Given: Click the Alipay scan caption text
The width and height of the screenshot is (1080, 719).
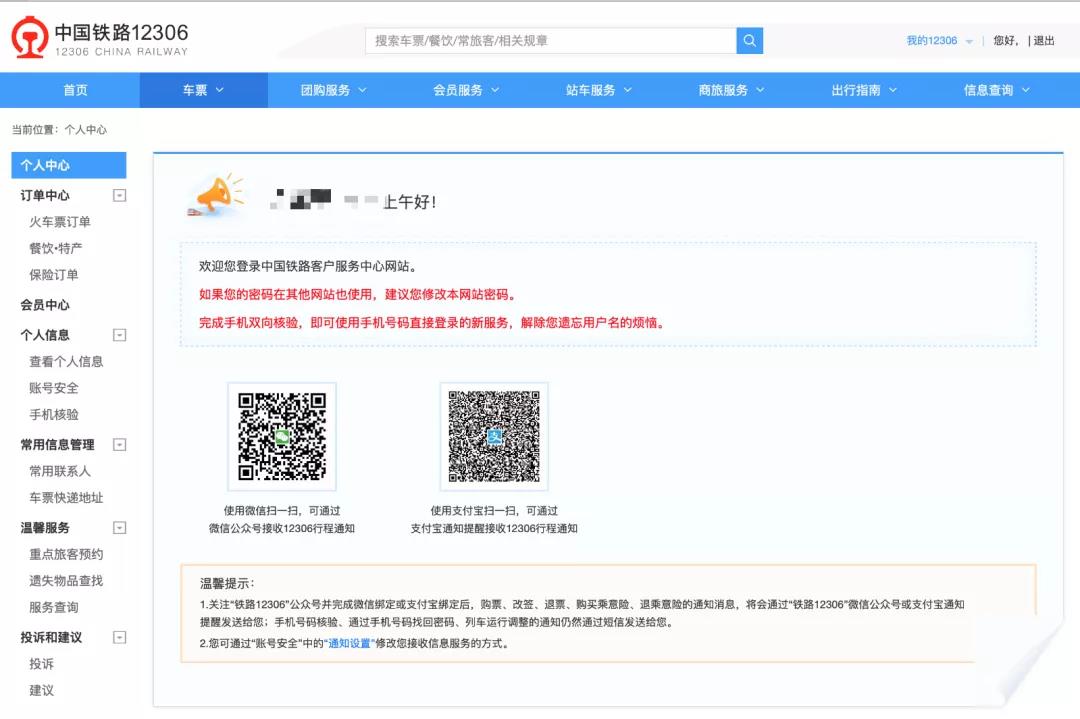Looking at the screenshot, I should pos(494,519).
